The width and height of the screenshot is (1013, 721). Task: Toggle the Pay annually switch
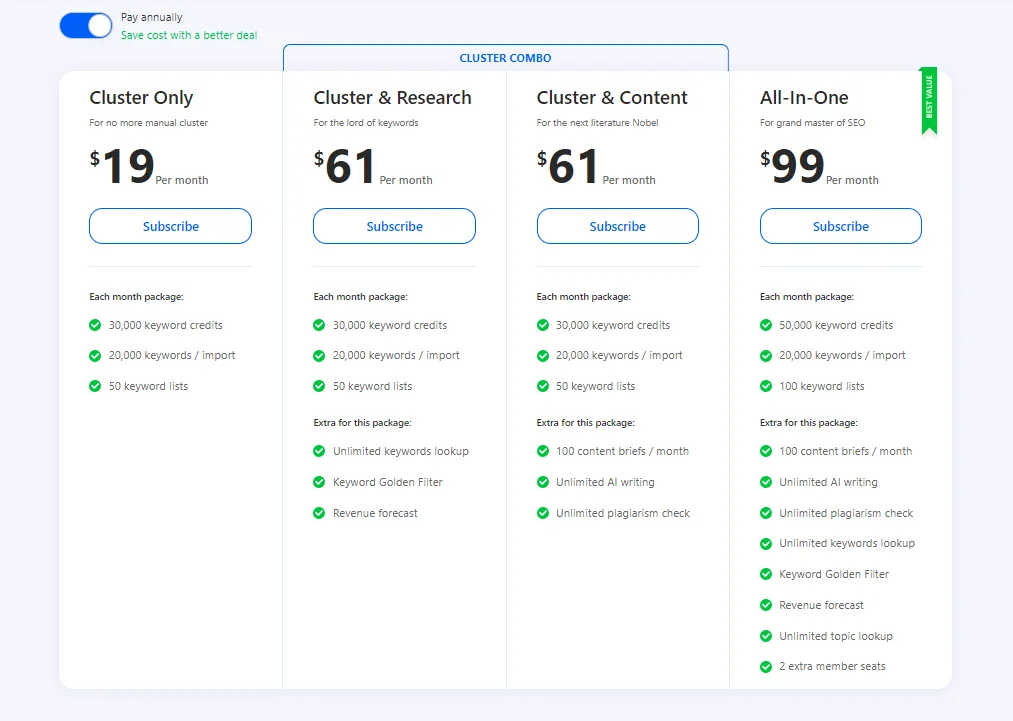pyautogui.click(x=85, y=26)
